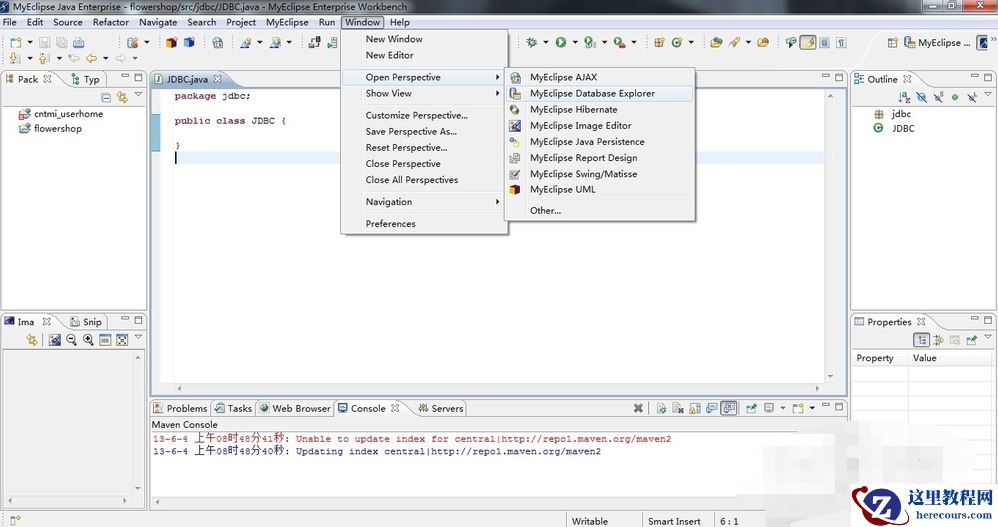This screenshot has width=998, height=527.
Task: Click the Debug bug icon
Action: (531, 42)
